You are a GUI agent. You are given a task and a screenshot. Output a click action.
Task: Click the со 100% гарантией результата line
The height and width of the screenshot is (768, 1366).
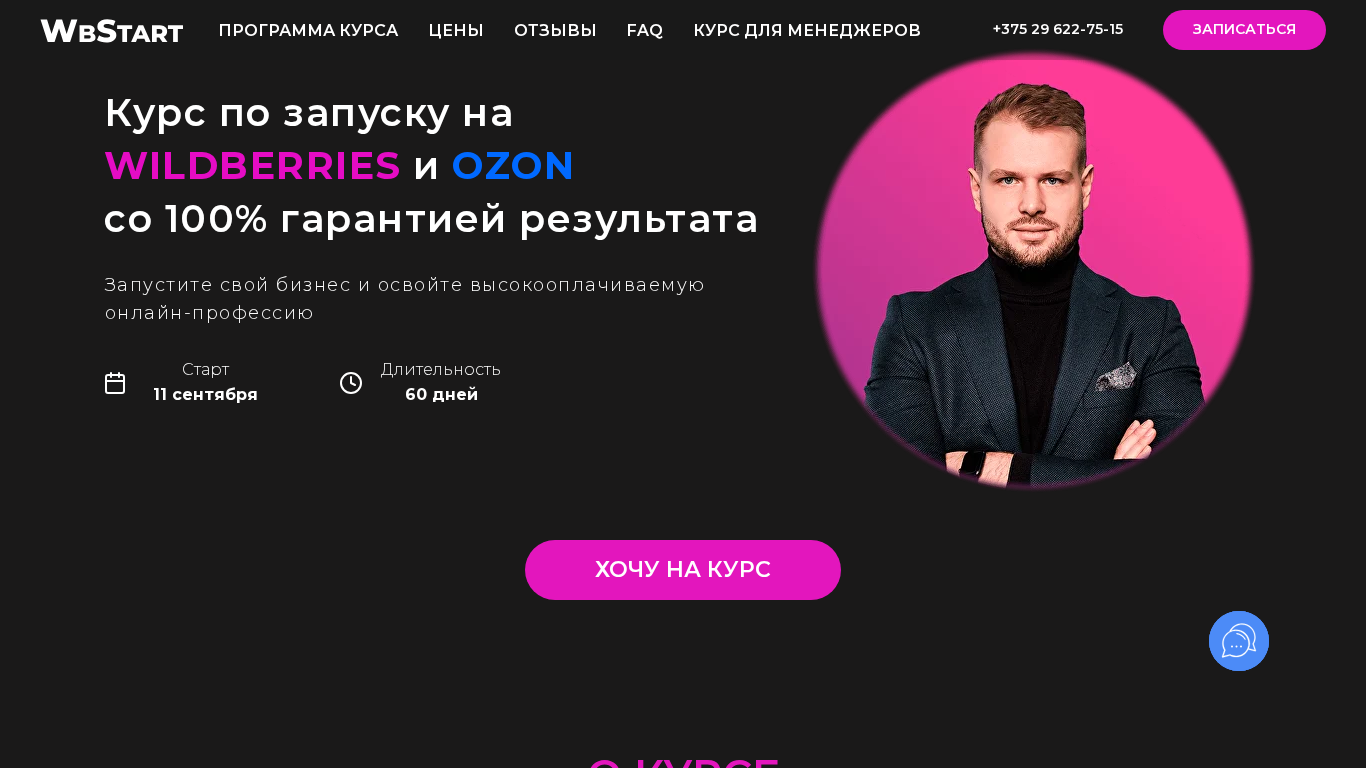tap(431, 219)
